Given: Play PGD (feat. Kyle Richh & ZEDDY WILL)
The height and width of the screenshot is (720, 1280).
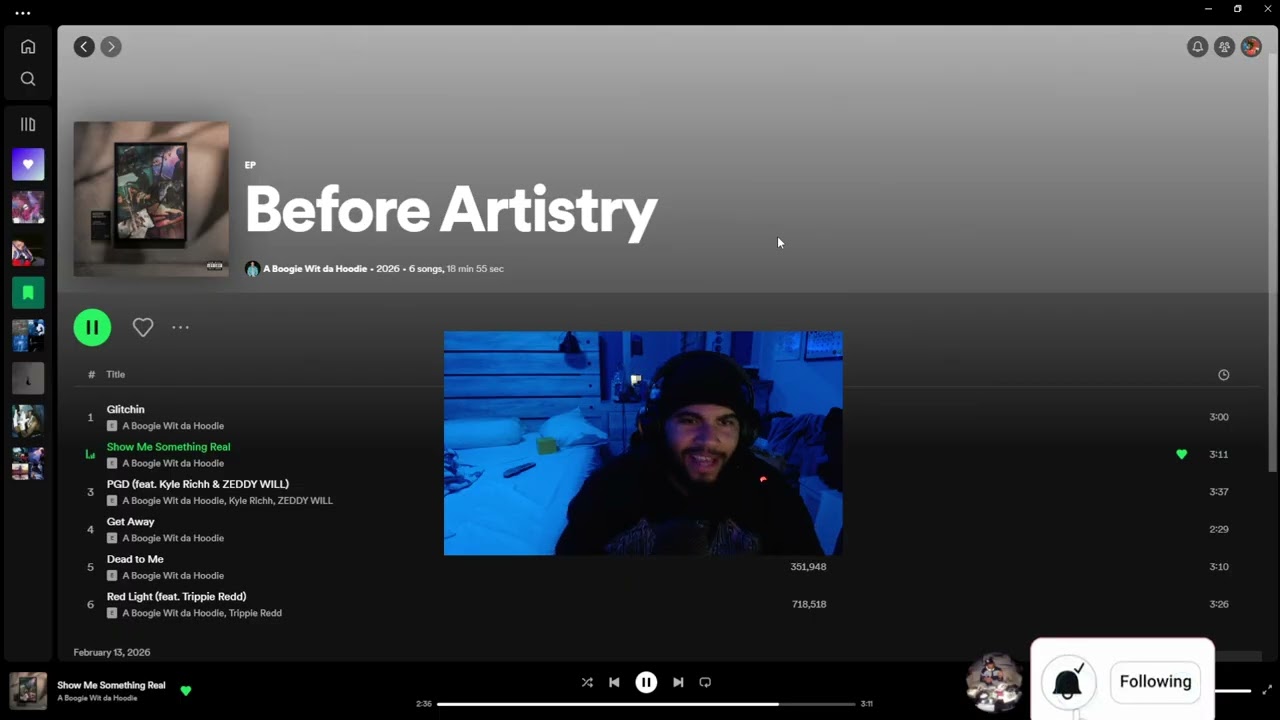Looking at the screenshot, I should tap(198, 484).
